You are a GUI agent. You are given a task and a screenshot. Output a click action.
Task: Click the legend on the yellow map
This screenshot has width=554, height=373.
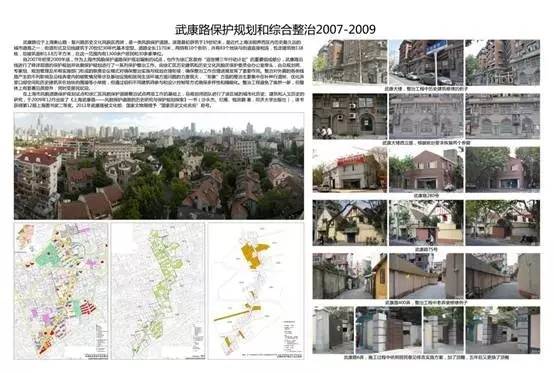[x=292, y=336]
